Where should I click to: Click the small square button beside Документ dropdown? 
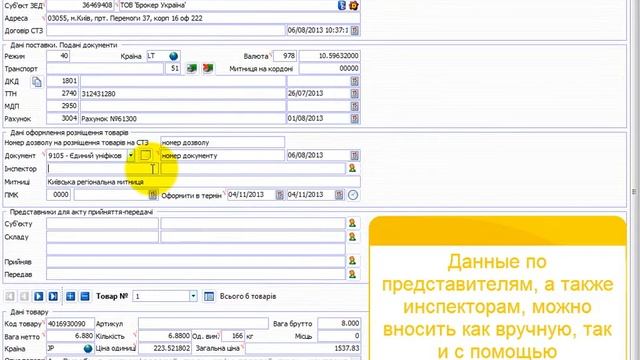click(x=145, y=155)
